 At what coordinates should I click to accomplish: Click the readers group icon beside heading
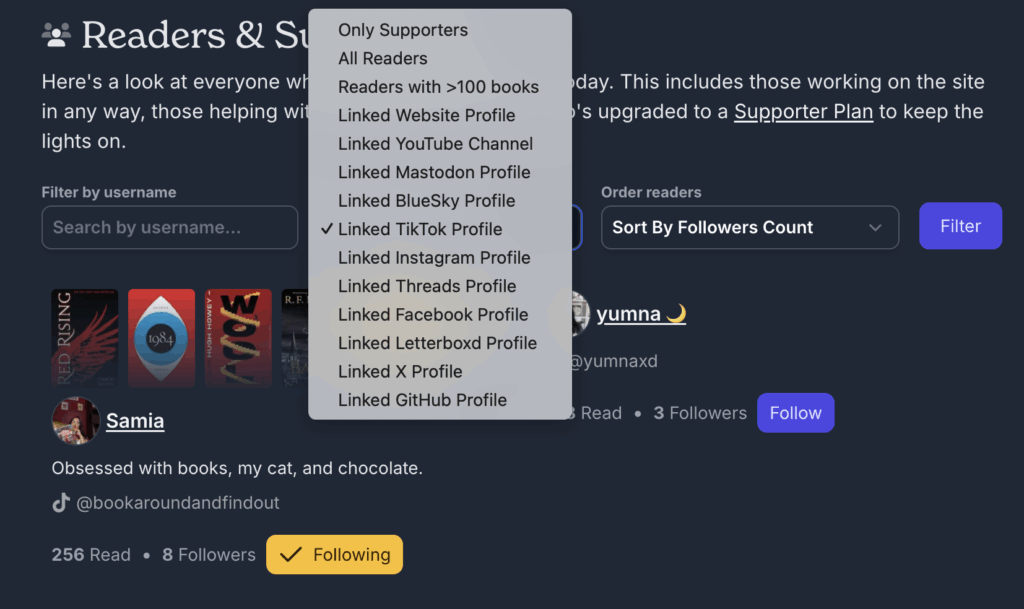pyautogui.click(x=56, y=36)
